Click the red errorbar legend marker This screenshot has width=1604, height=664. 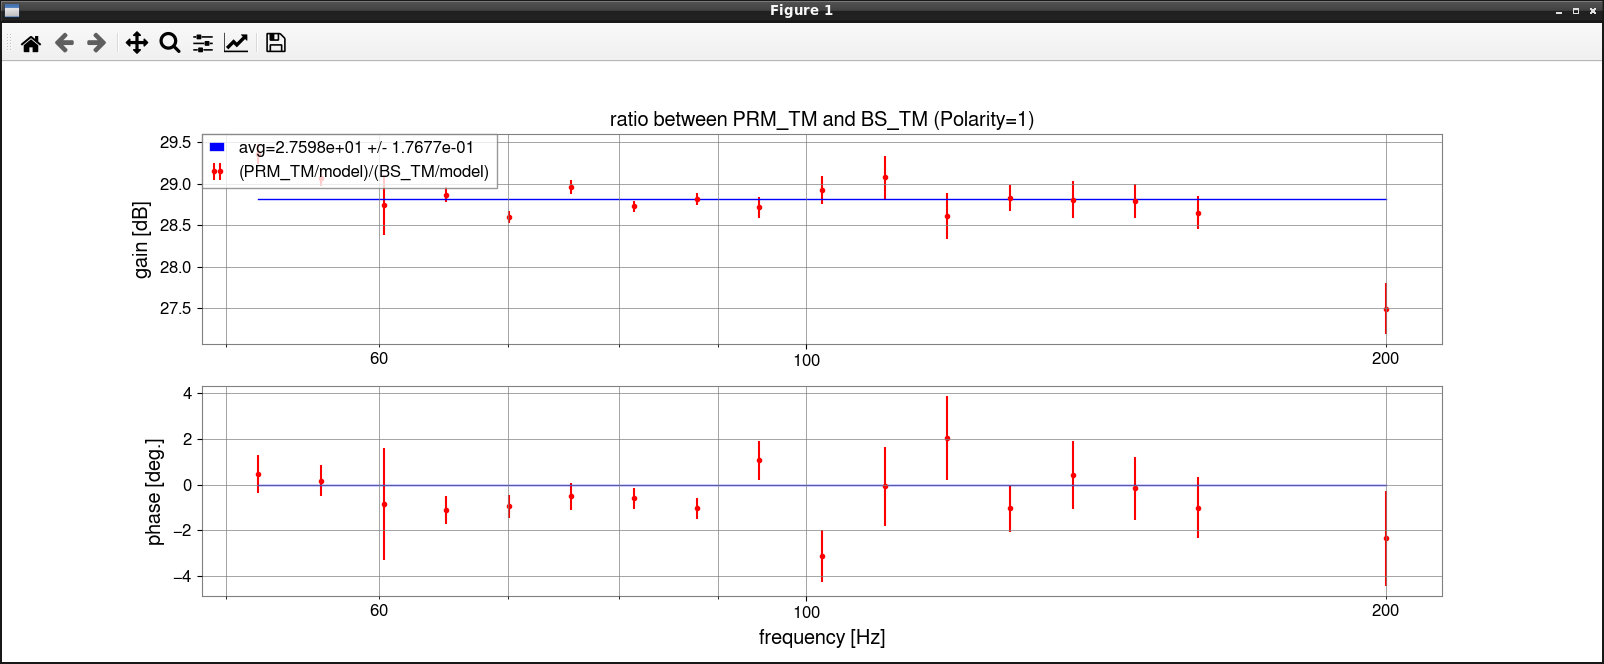[x=217, y=172]
